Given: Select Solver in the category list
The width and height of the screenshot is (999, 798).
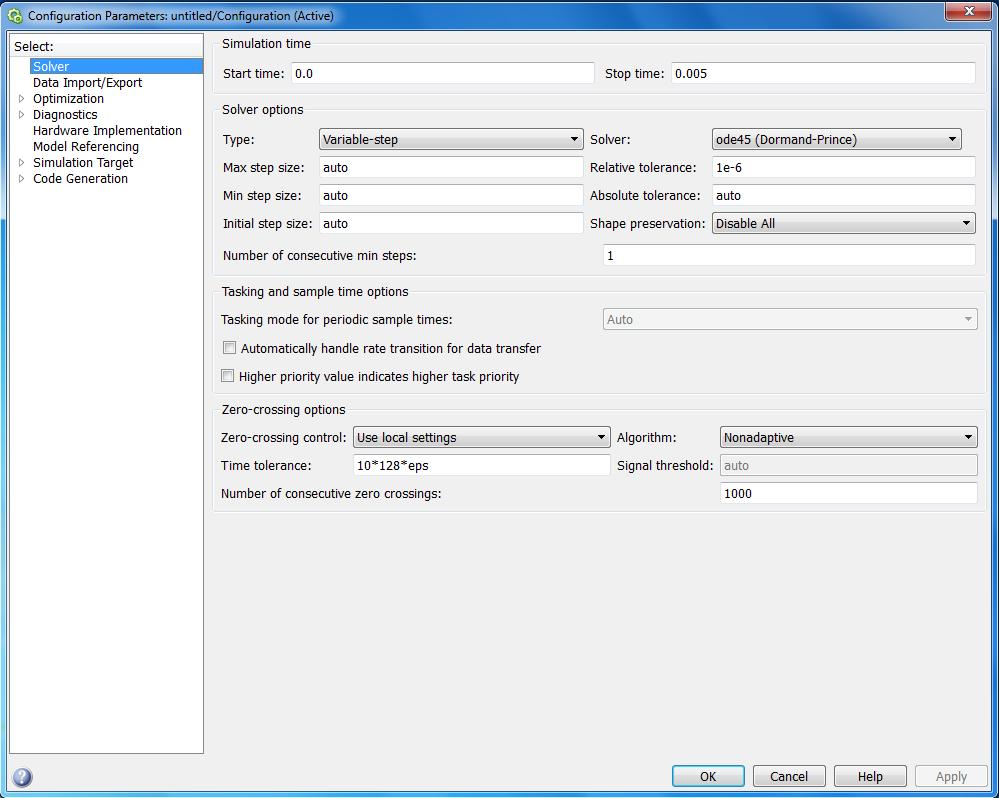Looking at the screenshot, I should tap(116, 66).
